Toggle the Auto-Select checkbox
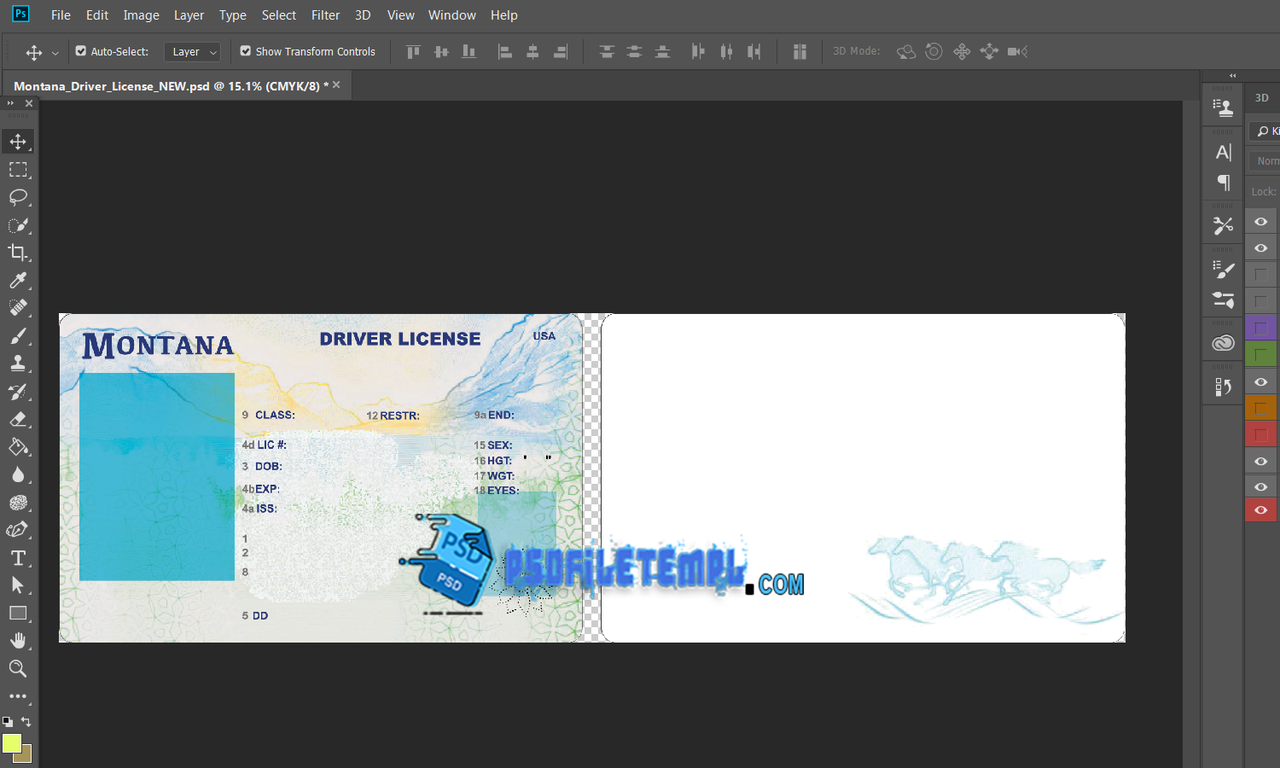This screenshot has height=768, width=1280. [x=81, y=51]
